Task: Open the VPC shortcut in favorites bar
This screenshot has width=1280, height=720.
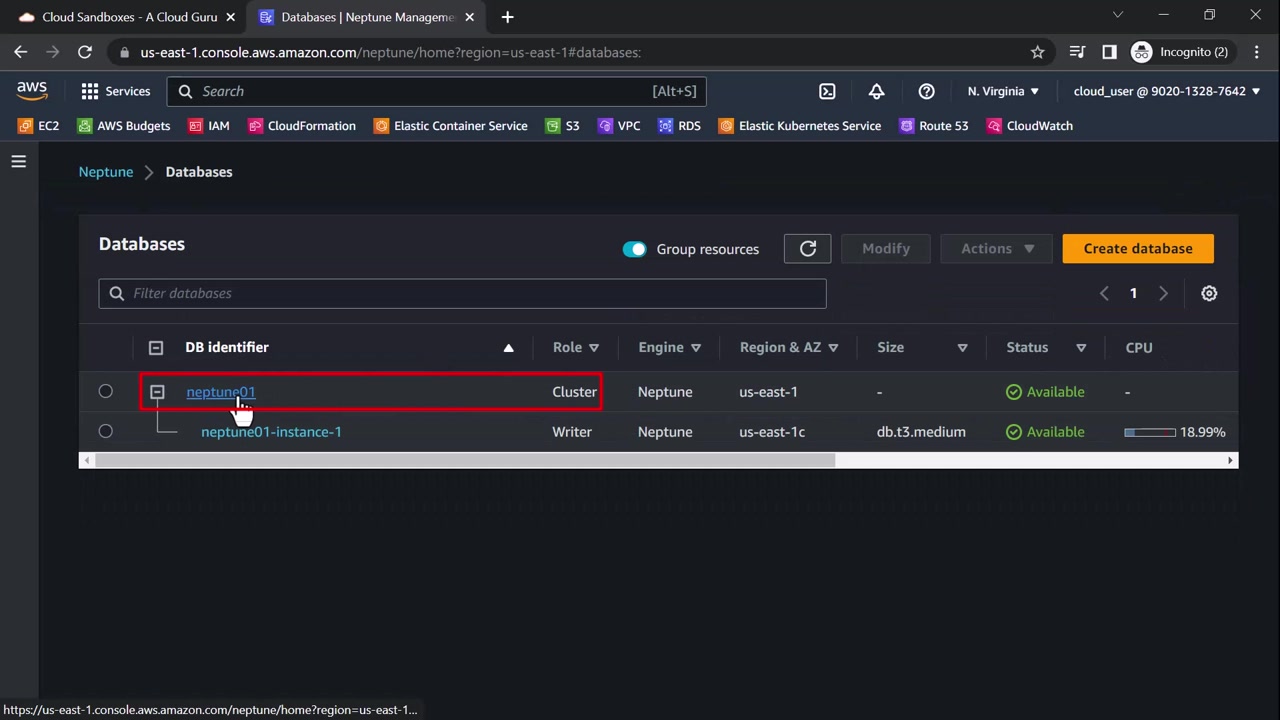Action: [619, 126]
